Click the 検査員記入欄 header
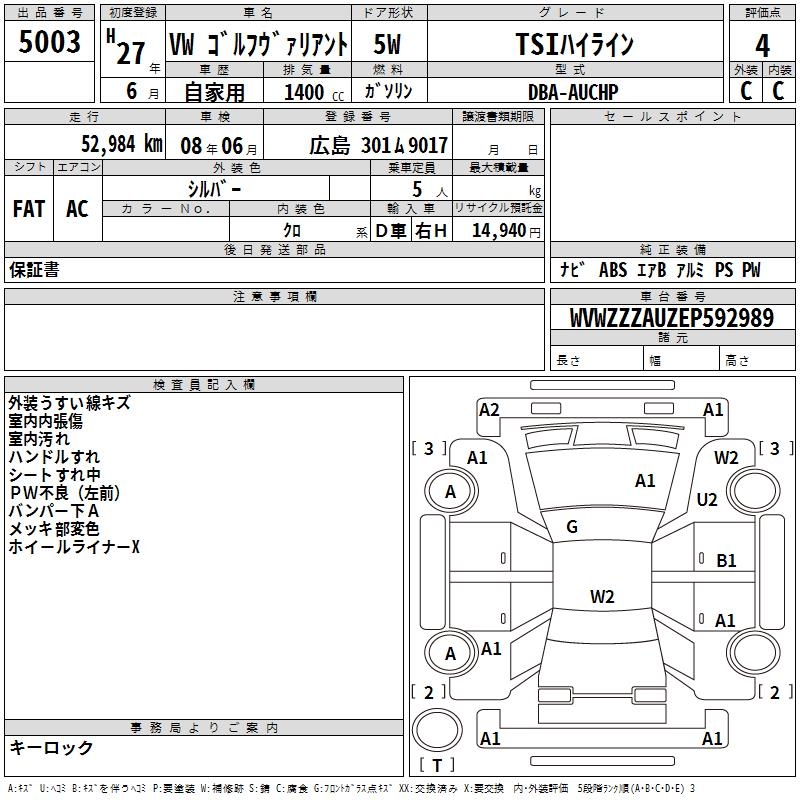Image resolution: width=800 pixels, height=800 pixels. [x=204, y=385]
